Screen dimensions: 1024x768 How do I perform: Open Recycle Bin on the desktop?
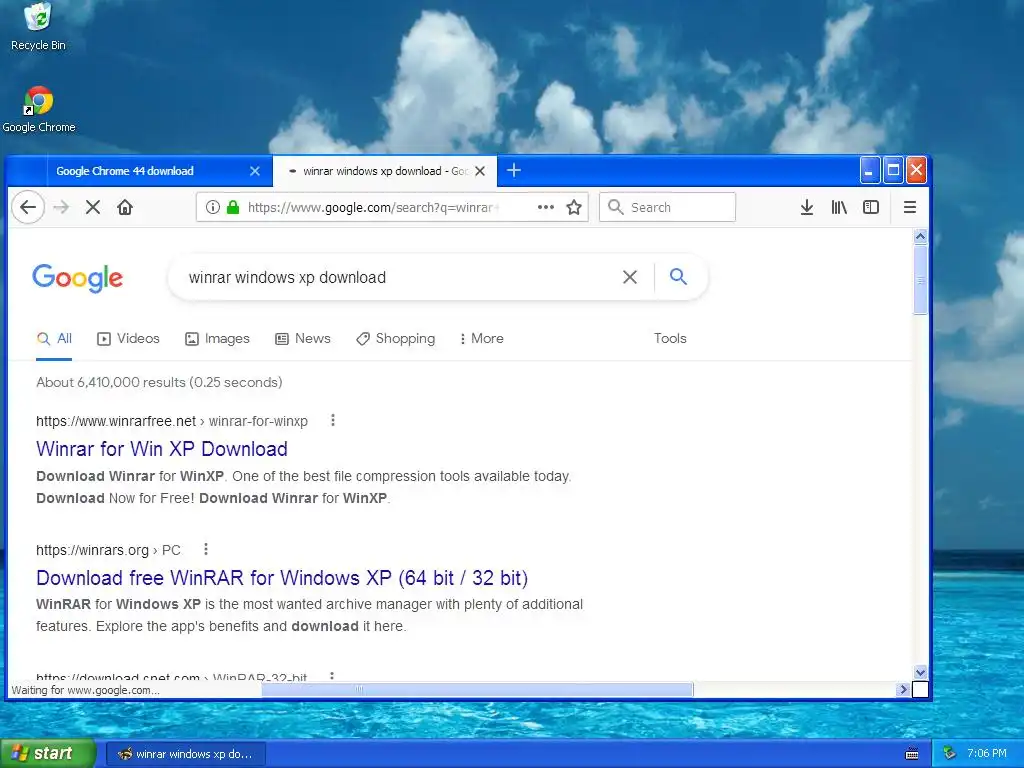coord(38,27)
